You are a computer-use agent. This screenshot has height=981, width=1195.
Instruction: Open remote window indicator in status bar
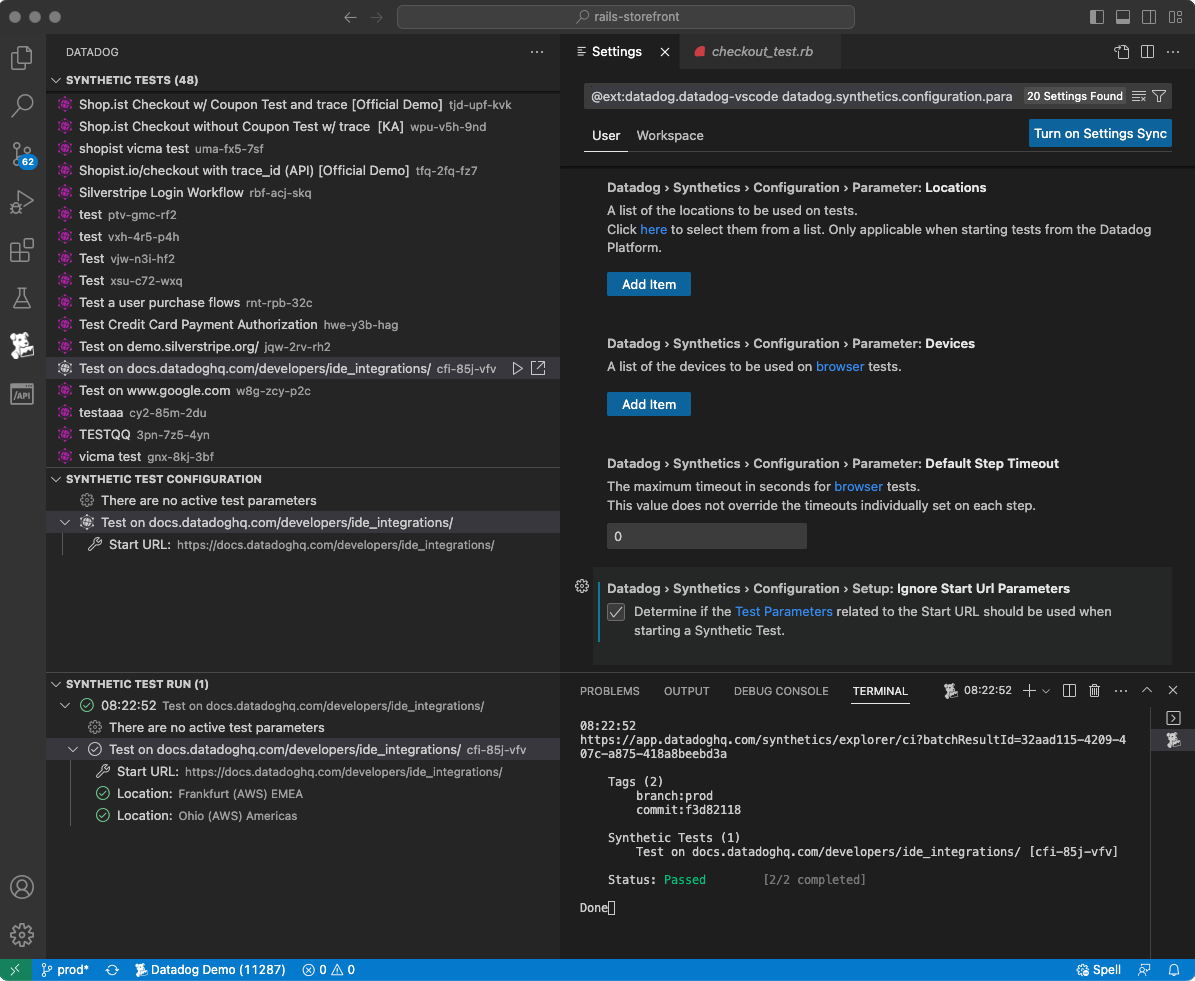point(15,970)
